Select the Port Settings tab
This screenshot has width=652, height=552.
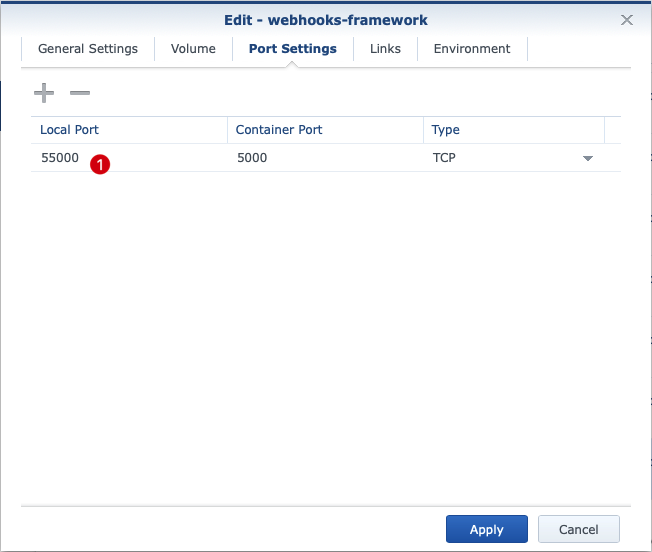pos(293,49)
